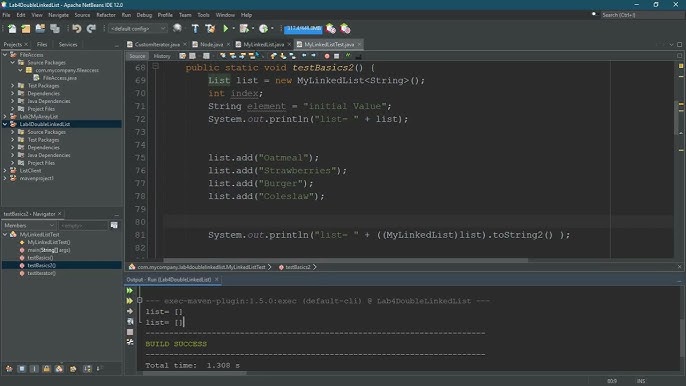Open the default config dropdown
Viewport: 686px width, 386px height.
tap(138, 28)
